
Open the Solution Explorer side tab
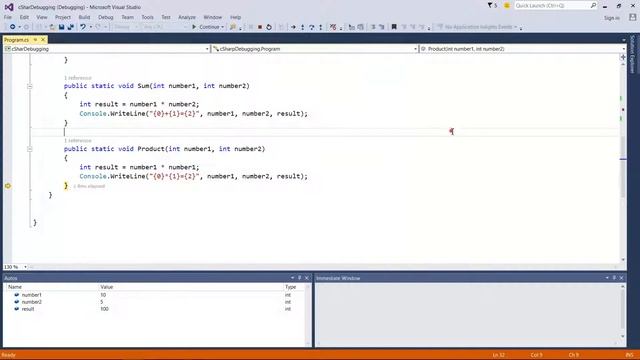[633, 55]
